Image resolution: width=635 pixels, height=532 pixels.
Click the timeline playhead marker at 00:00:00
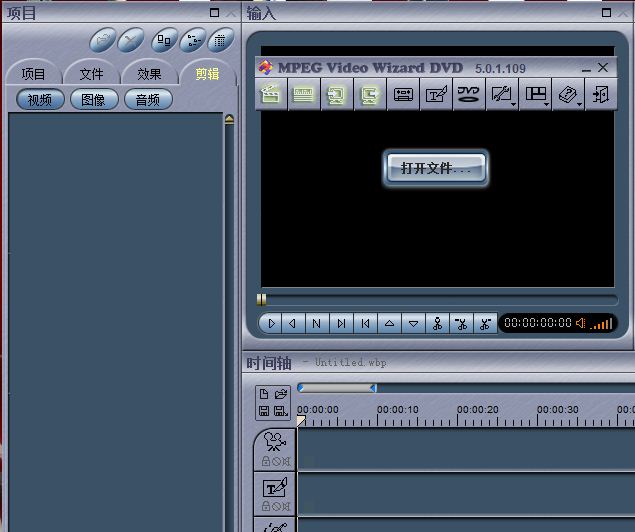pyautogui.click(x=301, y=421)
